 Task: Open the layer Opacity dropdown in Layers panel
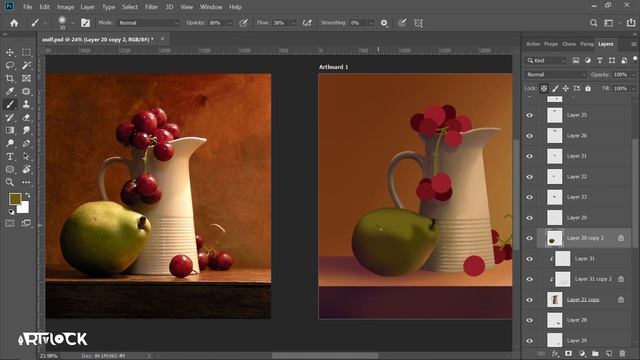tap(633, 75)
